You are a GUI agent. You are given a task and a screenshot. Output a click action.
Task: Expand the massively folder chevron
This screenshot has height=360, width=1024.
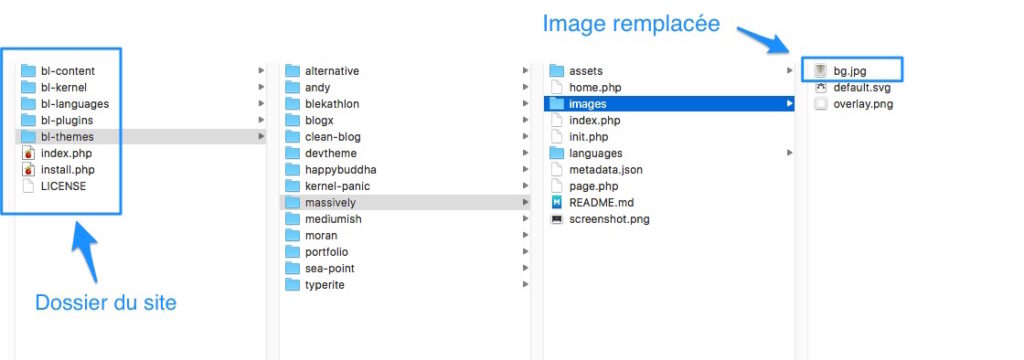pyautogui.click(x=526, y=203)
